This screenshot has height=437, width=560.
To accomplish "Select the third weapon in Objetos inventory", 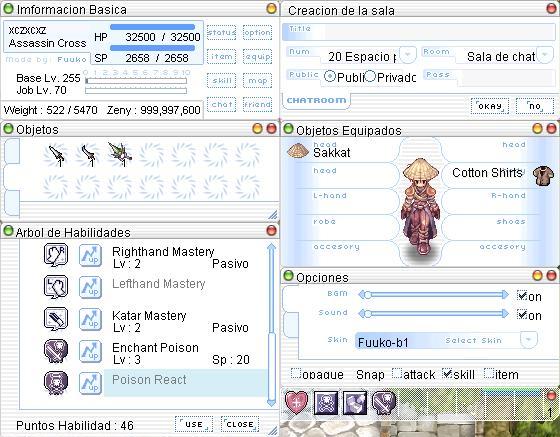I will tap(120, 155).
